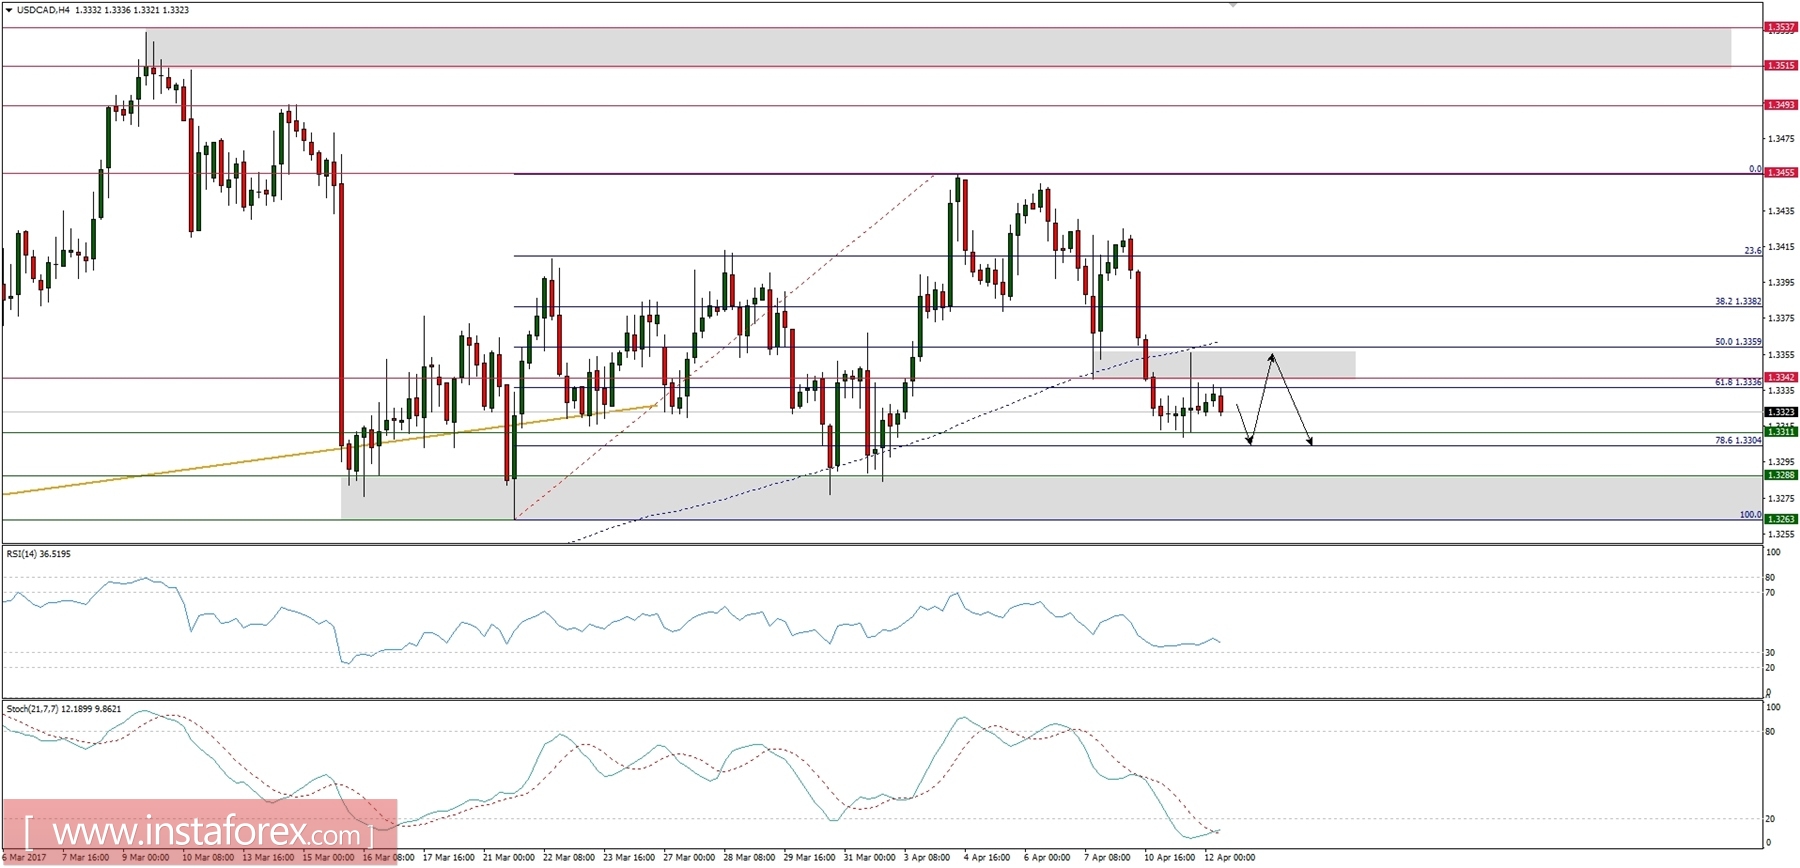Select the 1.3455 red price label
Image resolution: width=1800 pixels, height=868 pixels.
point(1780,172)
